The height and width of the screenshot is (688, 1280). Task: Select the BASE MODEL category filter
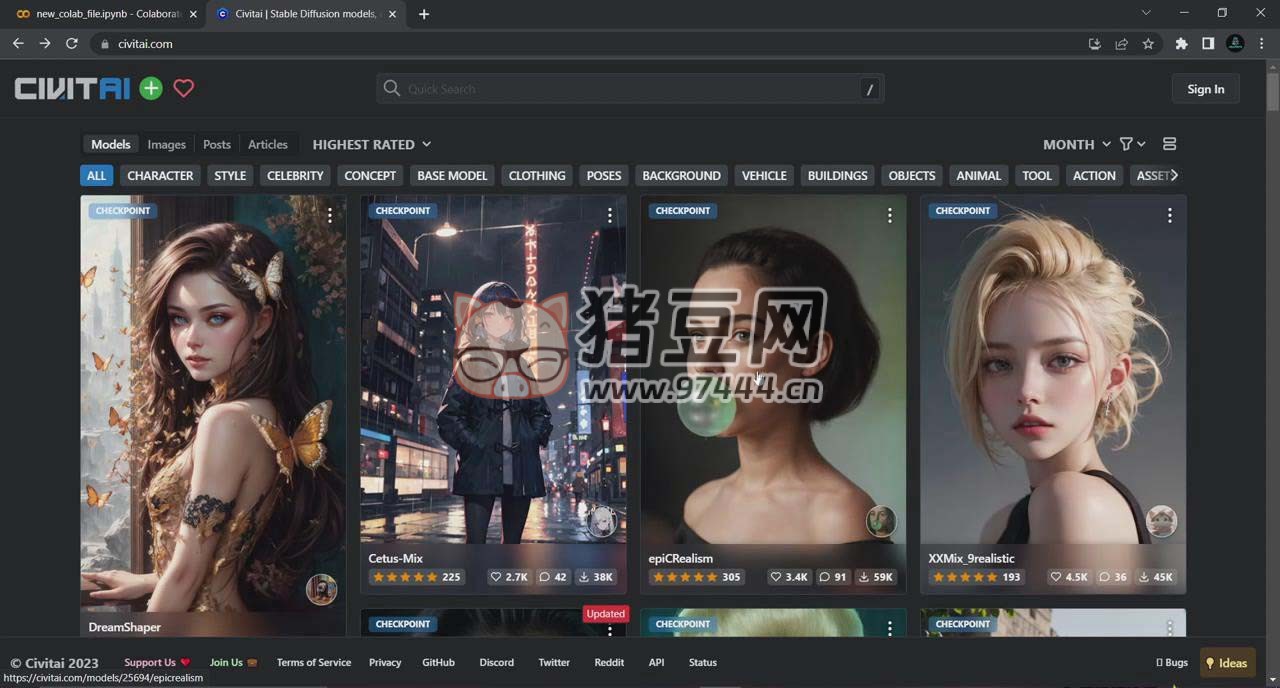click(x=452, y=175)
